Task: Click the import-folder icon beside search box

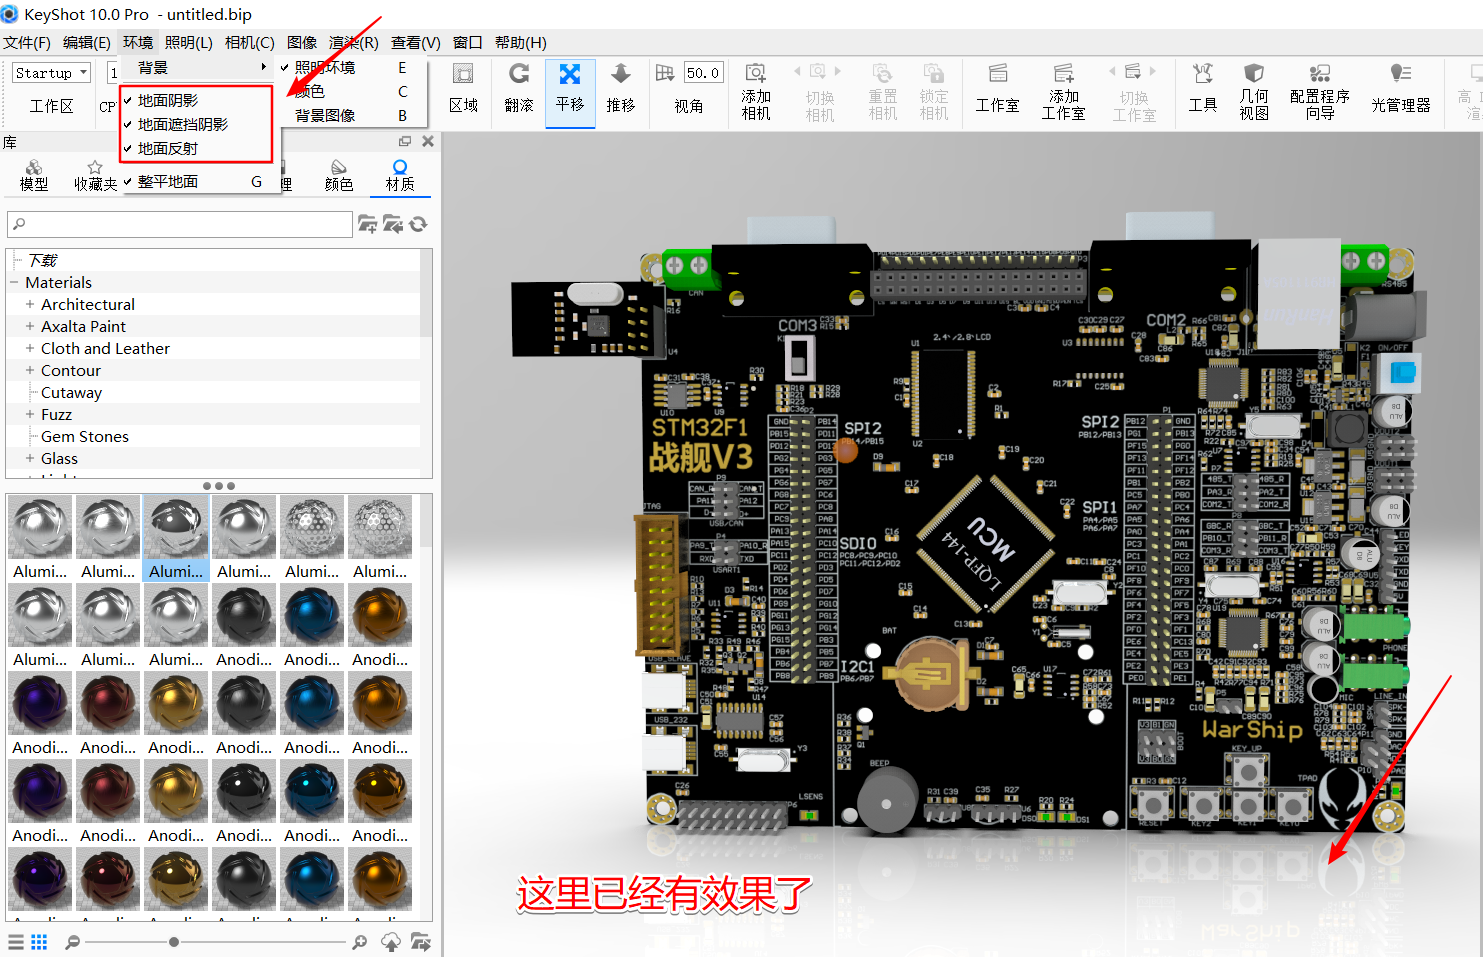Action: (x=393, y=224)
